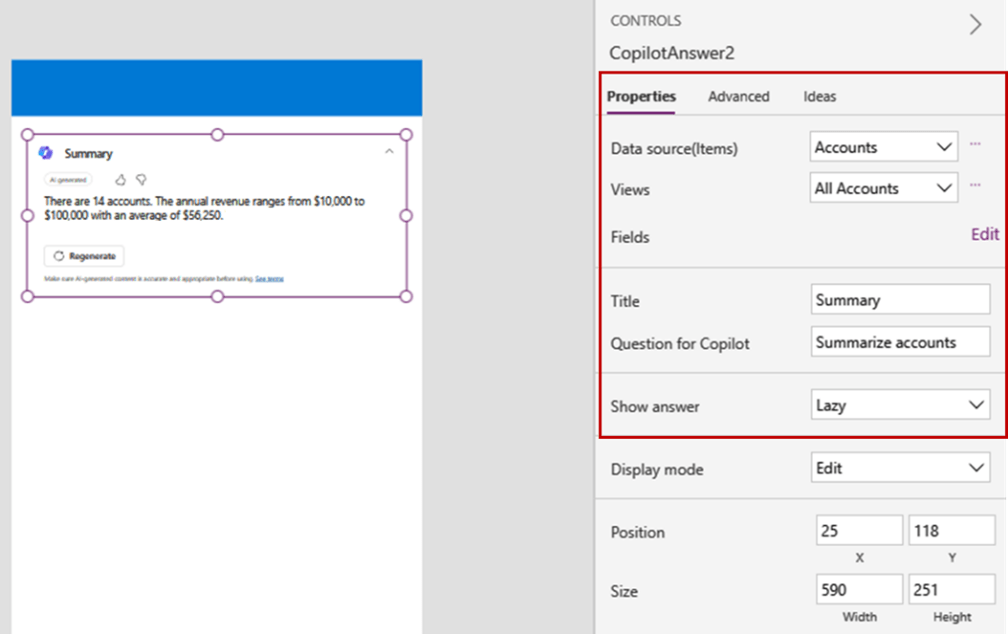Expand the Controls pane chevron arrow
The image size is (1008, 634).
(x=975, y=25)
